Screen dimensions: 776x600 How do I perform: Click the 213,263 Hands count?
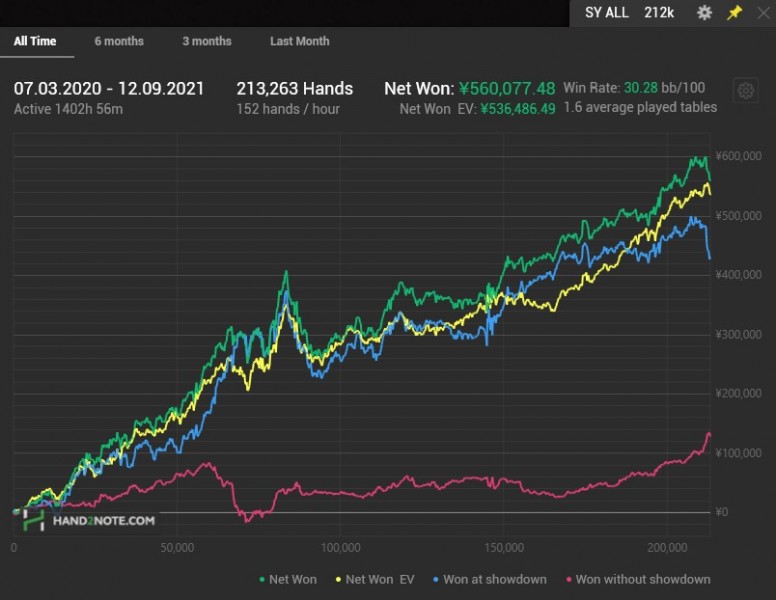pos(294,88)
